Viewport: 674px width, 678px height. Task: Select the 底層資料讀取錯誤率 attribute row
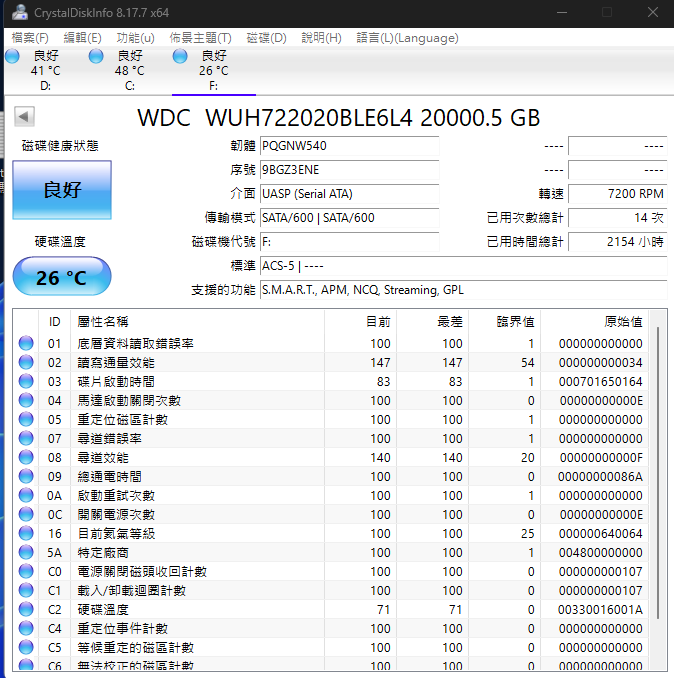(x=331, y=343)
